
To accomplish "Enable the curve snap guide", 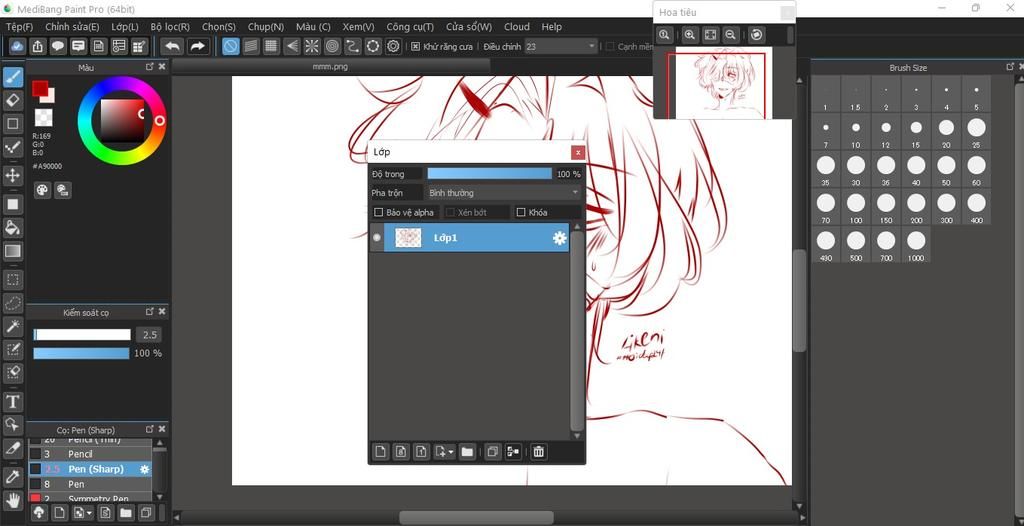I will point(353,46).
